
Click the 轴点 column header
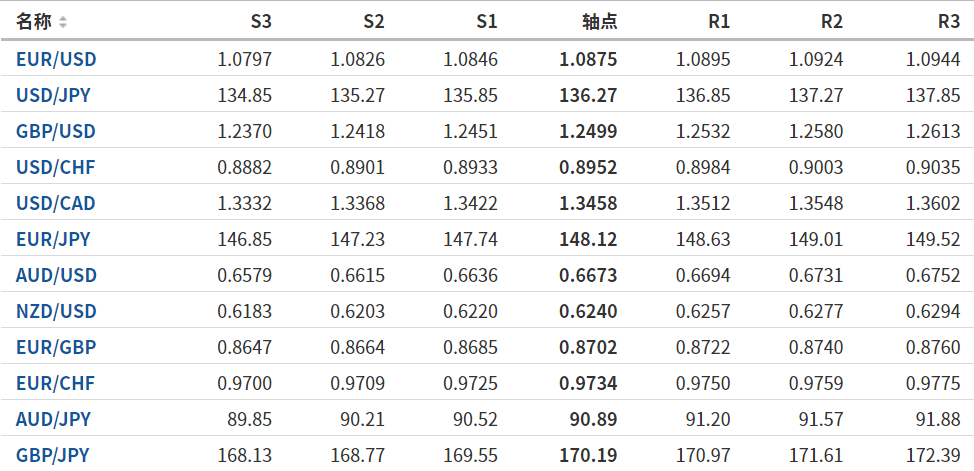click(599, 21)
